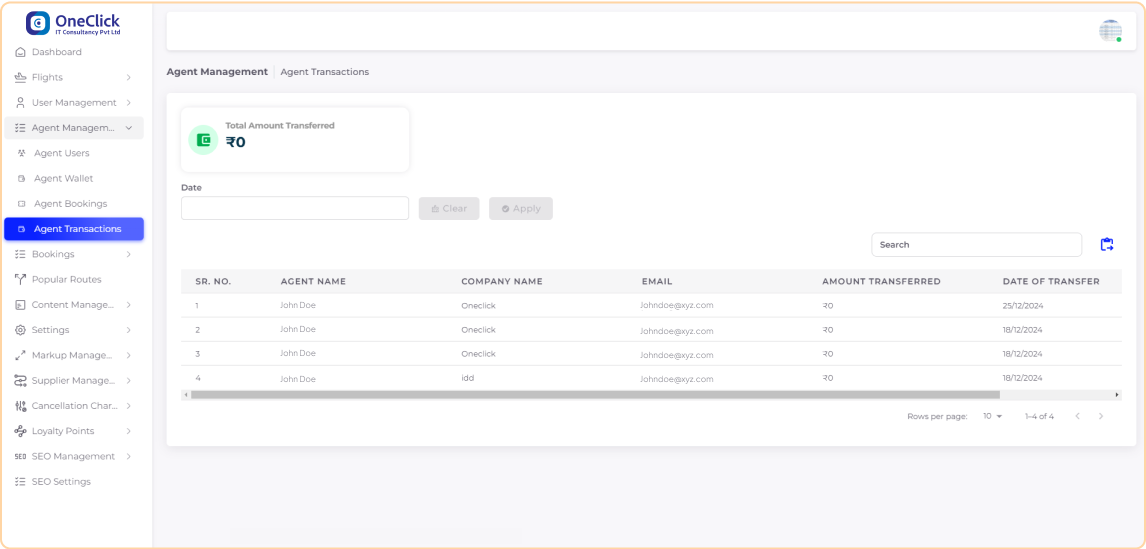Click the export clipboard icon beside Search
This screenshot has width=1146, height=549.
pos(1106,245)
